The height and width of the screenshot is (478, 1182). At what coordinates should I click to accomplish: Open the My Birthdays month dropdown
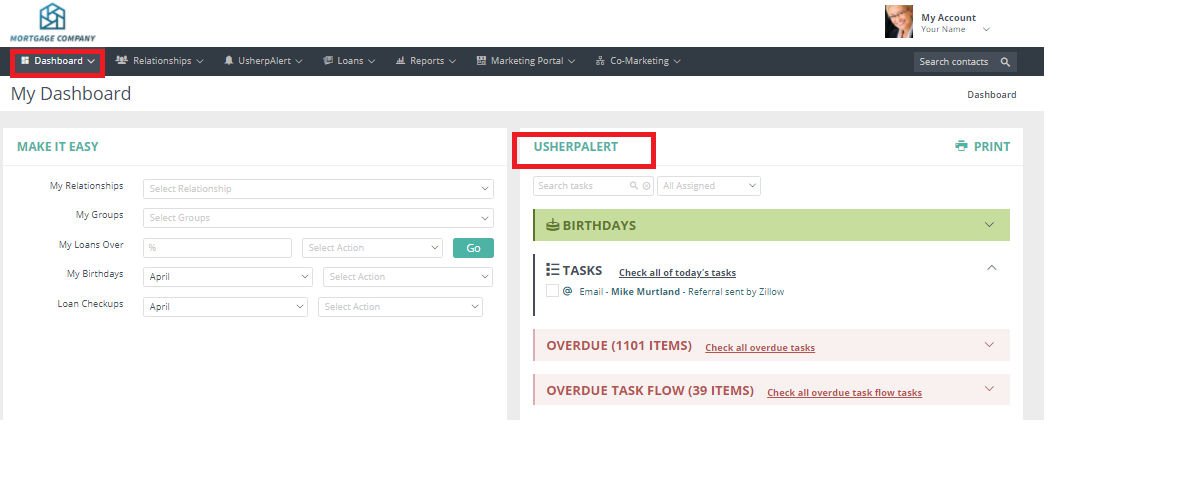click(x=228, y=277)
